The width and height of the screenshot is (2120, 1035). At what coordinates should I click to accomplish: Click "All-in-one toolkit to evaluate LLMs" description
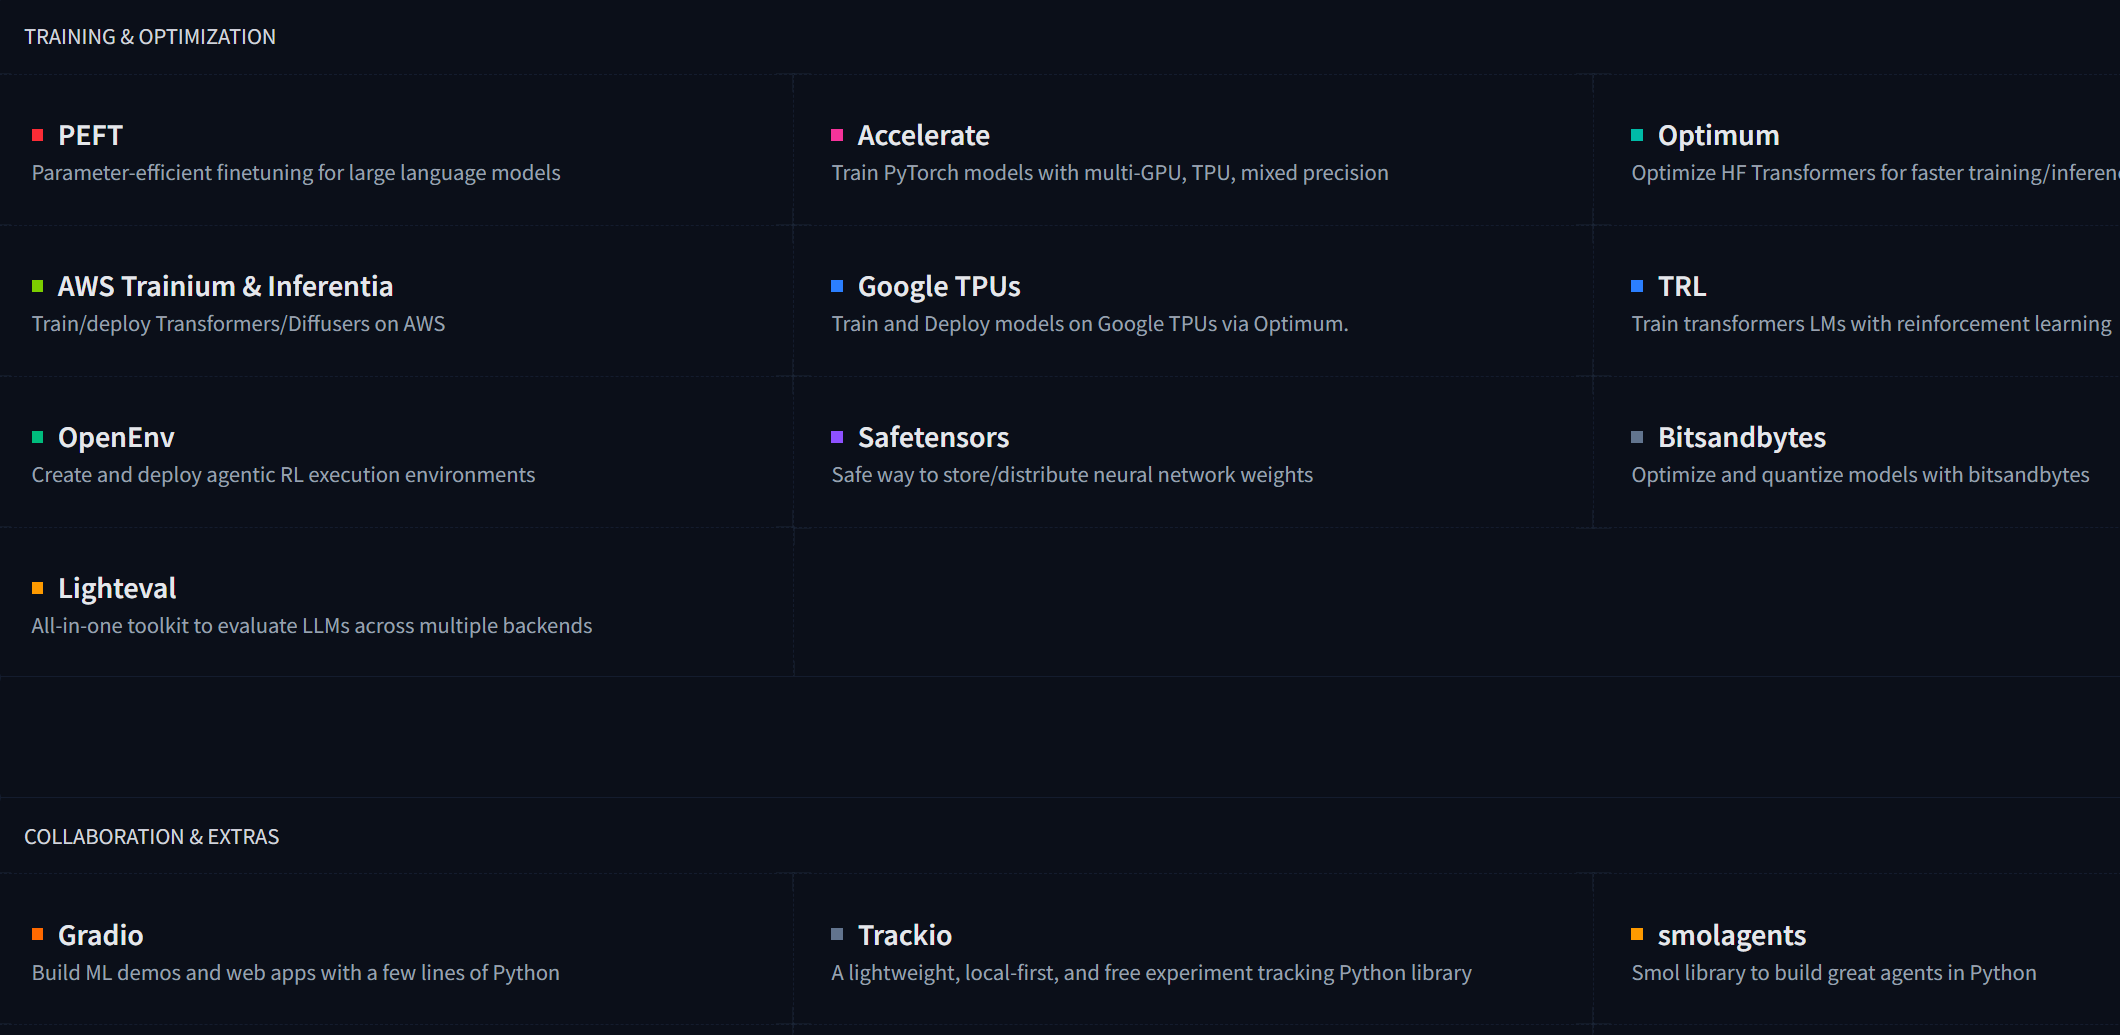312,626
